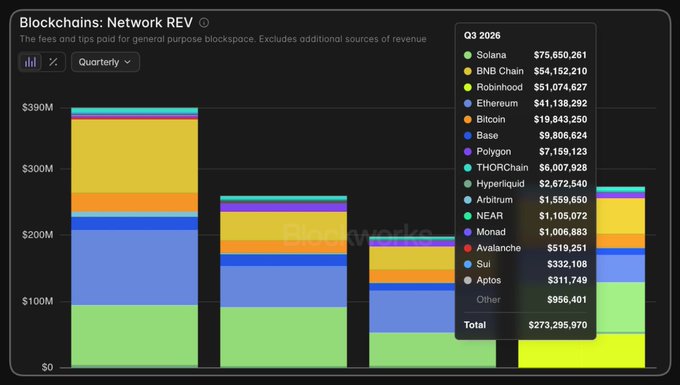Click the Monad legend dot

tap(468, 232)
